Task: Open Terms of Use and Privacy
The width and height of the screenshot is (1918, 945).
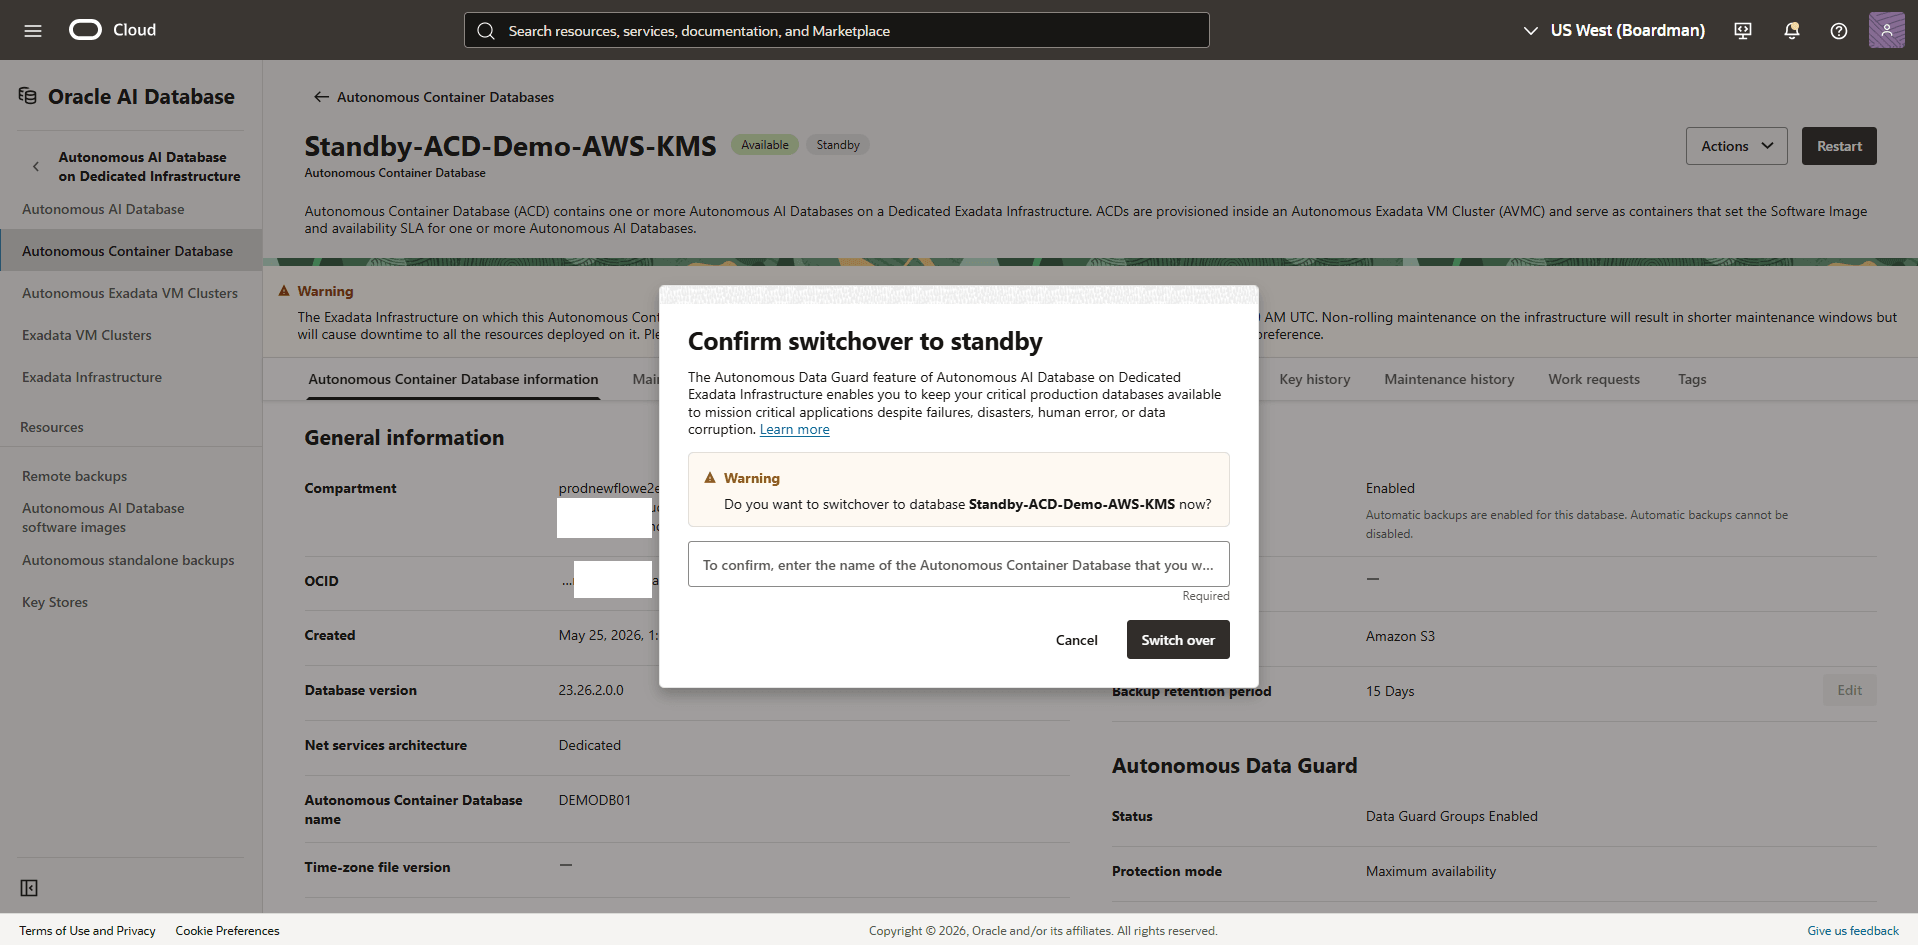Action: point(87,931)
